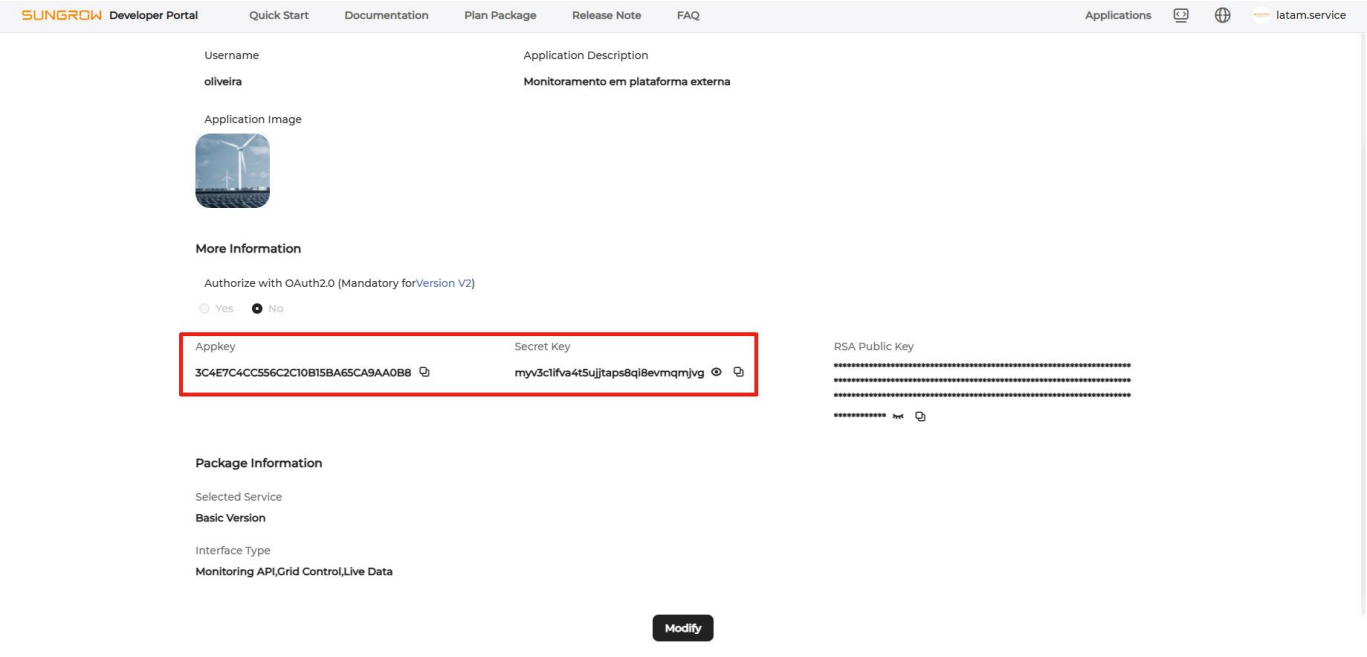Select Yes for OAuth2.0 authorization
The width and height of the screenshot is (1367, 657).
pyautogui.click(x=205, y=308)
